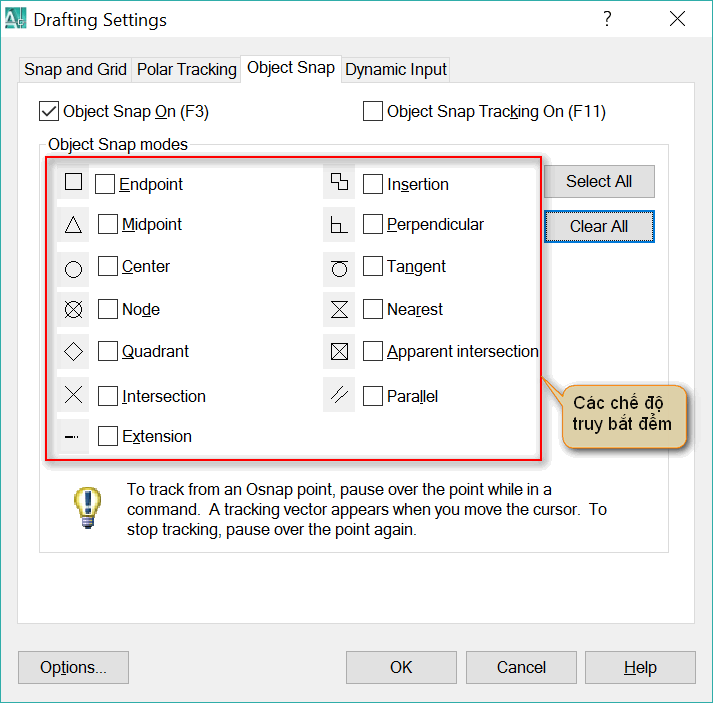Enable the Apparent intersection checkbox
This screenshot has height=703, width=713.
click(x=372, y=351)
